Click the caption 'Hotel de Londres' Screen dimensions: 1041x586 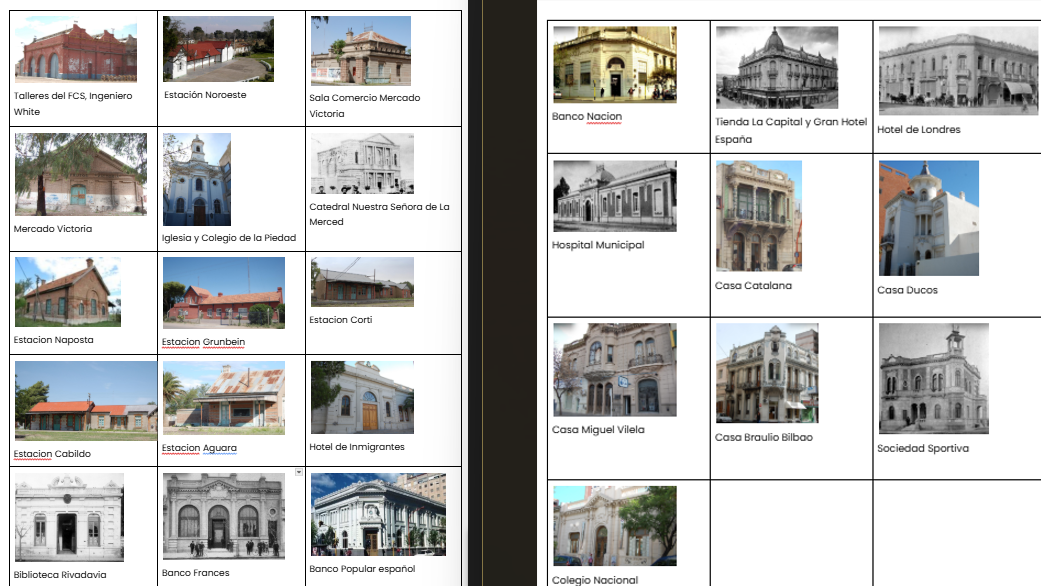coord(919,129)
